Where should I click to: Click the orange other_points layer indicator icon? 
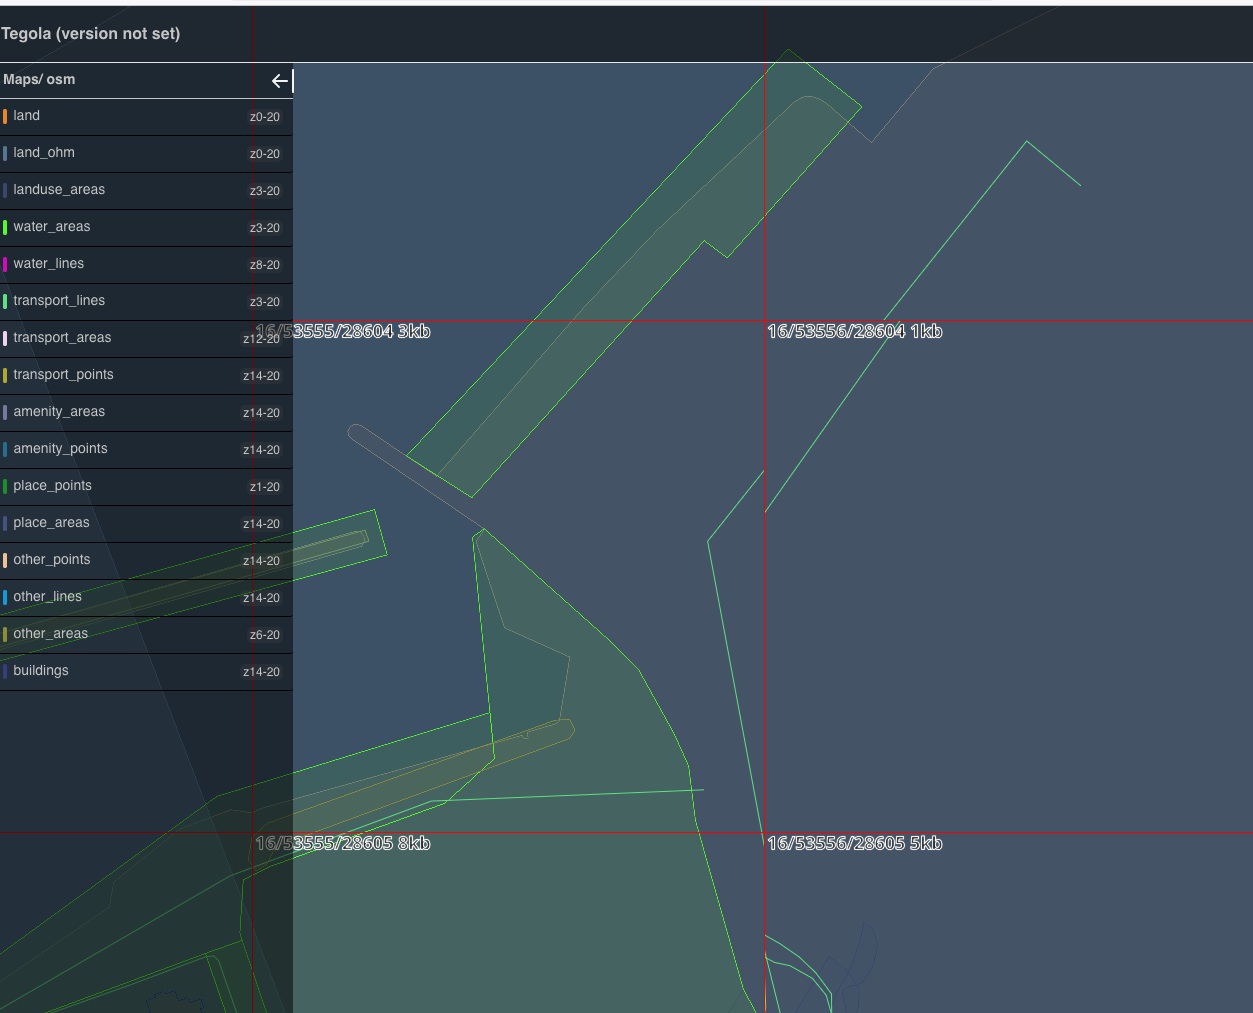[6, 560]
